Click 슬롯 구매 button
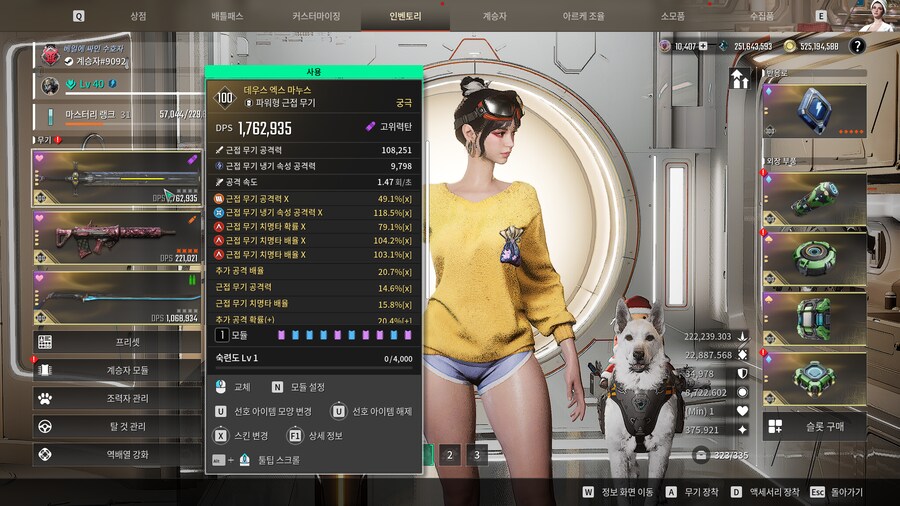Image resolution: width=900 pixels, height=506 pixels. tap(814, 426)
